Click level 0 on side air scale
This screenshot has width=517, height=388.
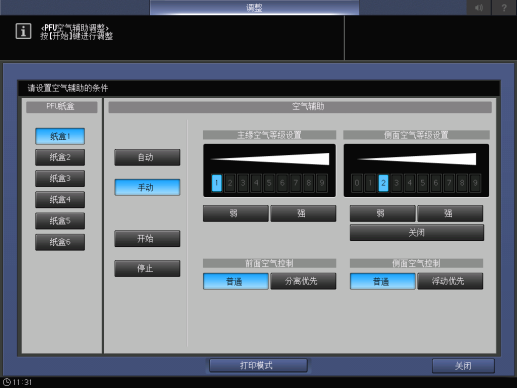357,183
